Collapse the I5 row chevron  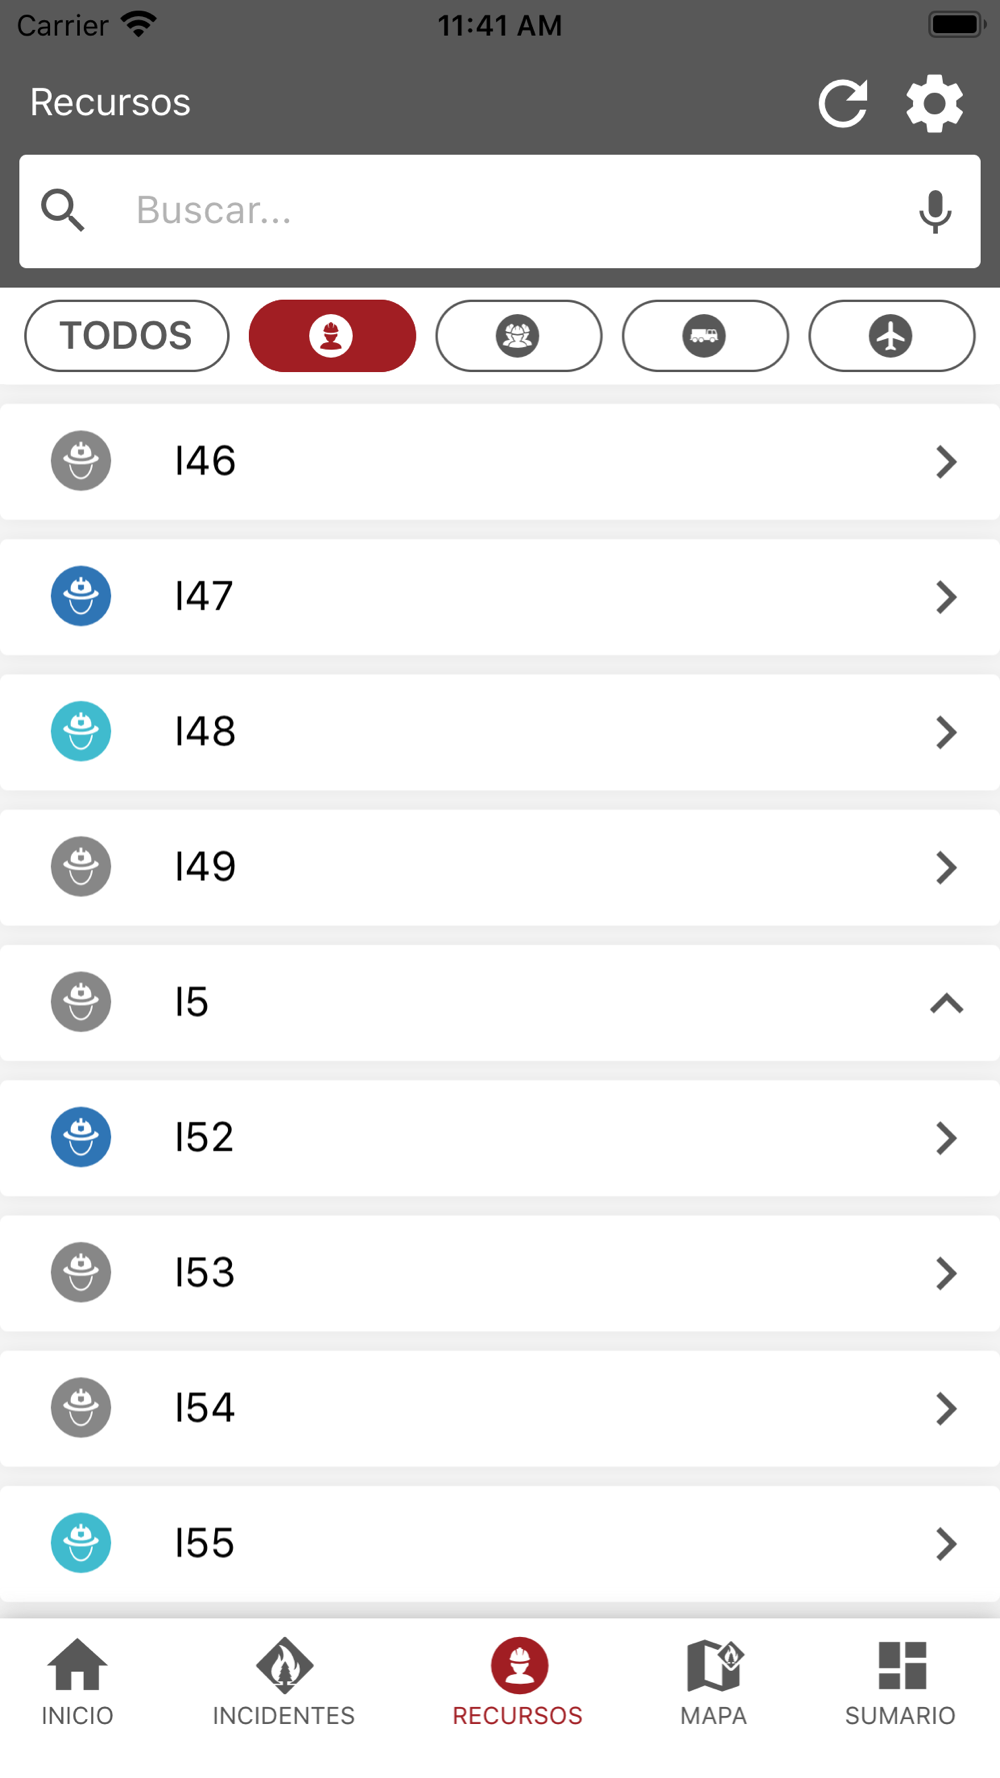tap(946, 1003)
